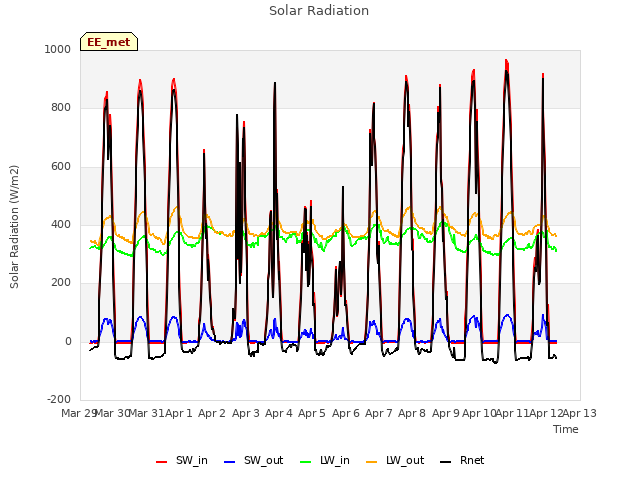The height and width of the screenshot is (480, 640).
Task: Click the Apr 6 x-axis tick label
Action: pos(346,413)
